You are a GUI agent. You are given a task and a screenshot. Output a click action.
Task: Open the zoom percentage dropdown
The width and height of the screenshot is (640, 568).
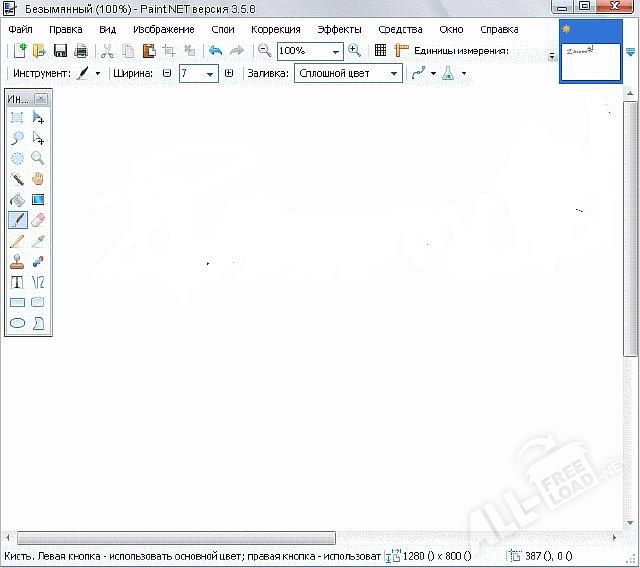(336, 51)
